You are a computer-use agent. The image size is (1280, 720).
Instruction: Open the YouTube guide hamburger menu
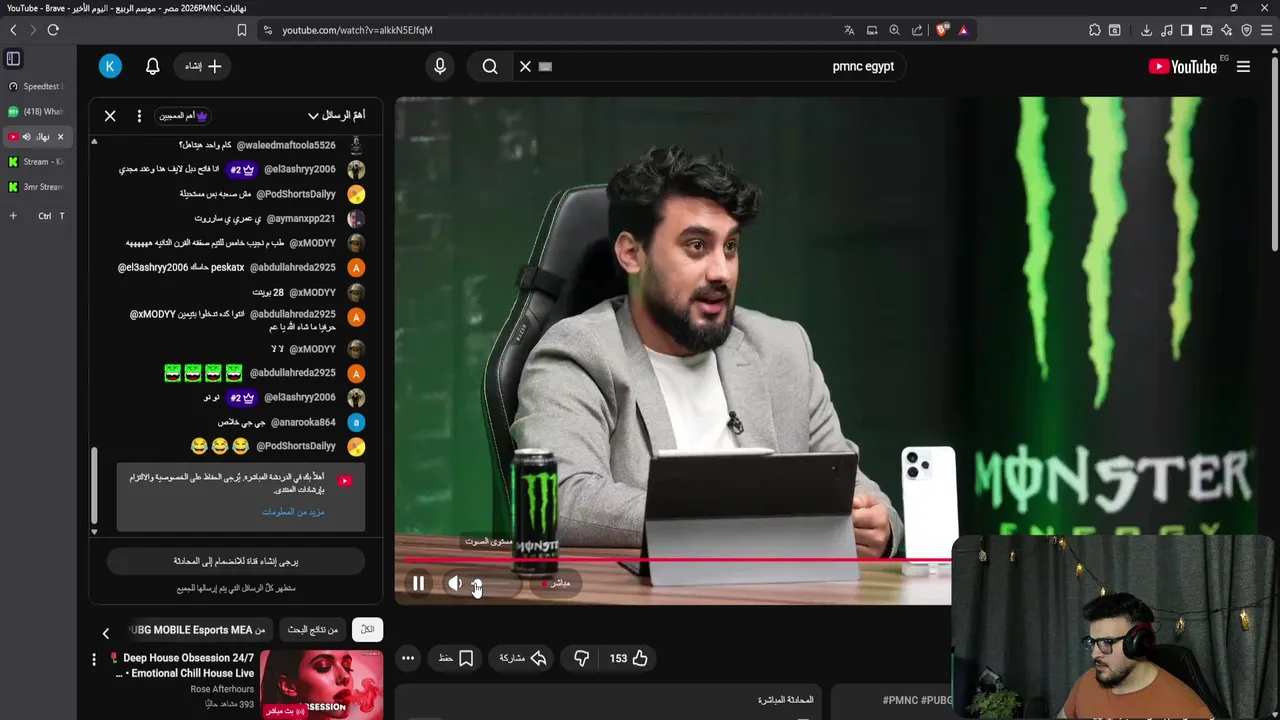click(x=1243, y=67)
